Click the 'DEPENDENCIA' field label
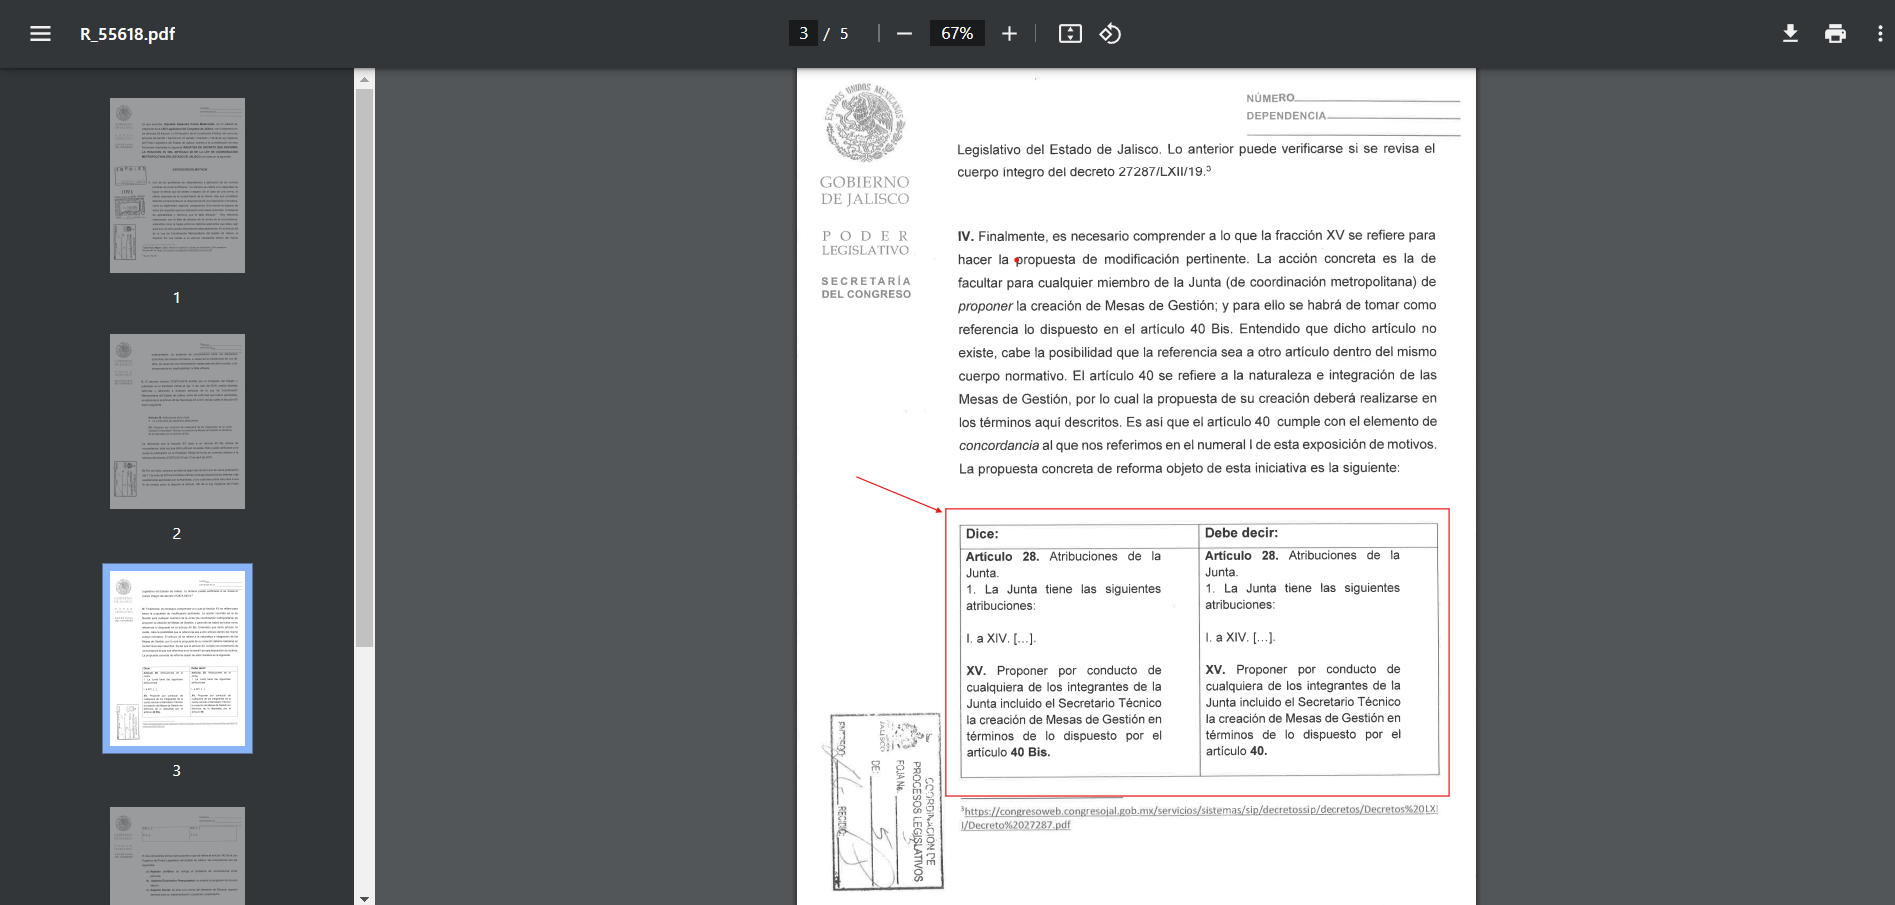Screen dimensions: 1895x905 1286,116
